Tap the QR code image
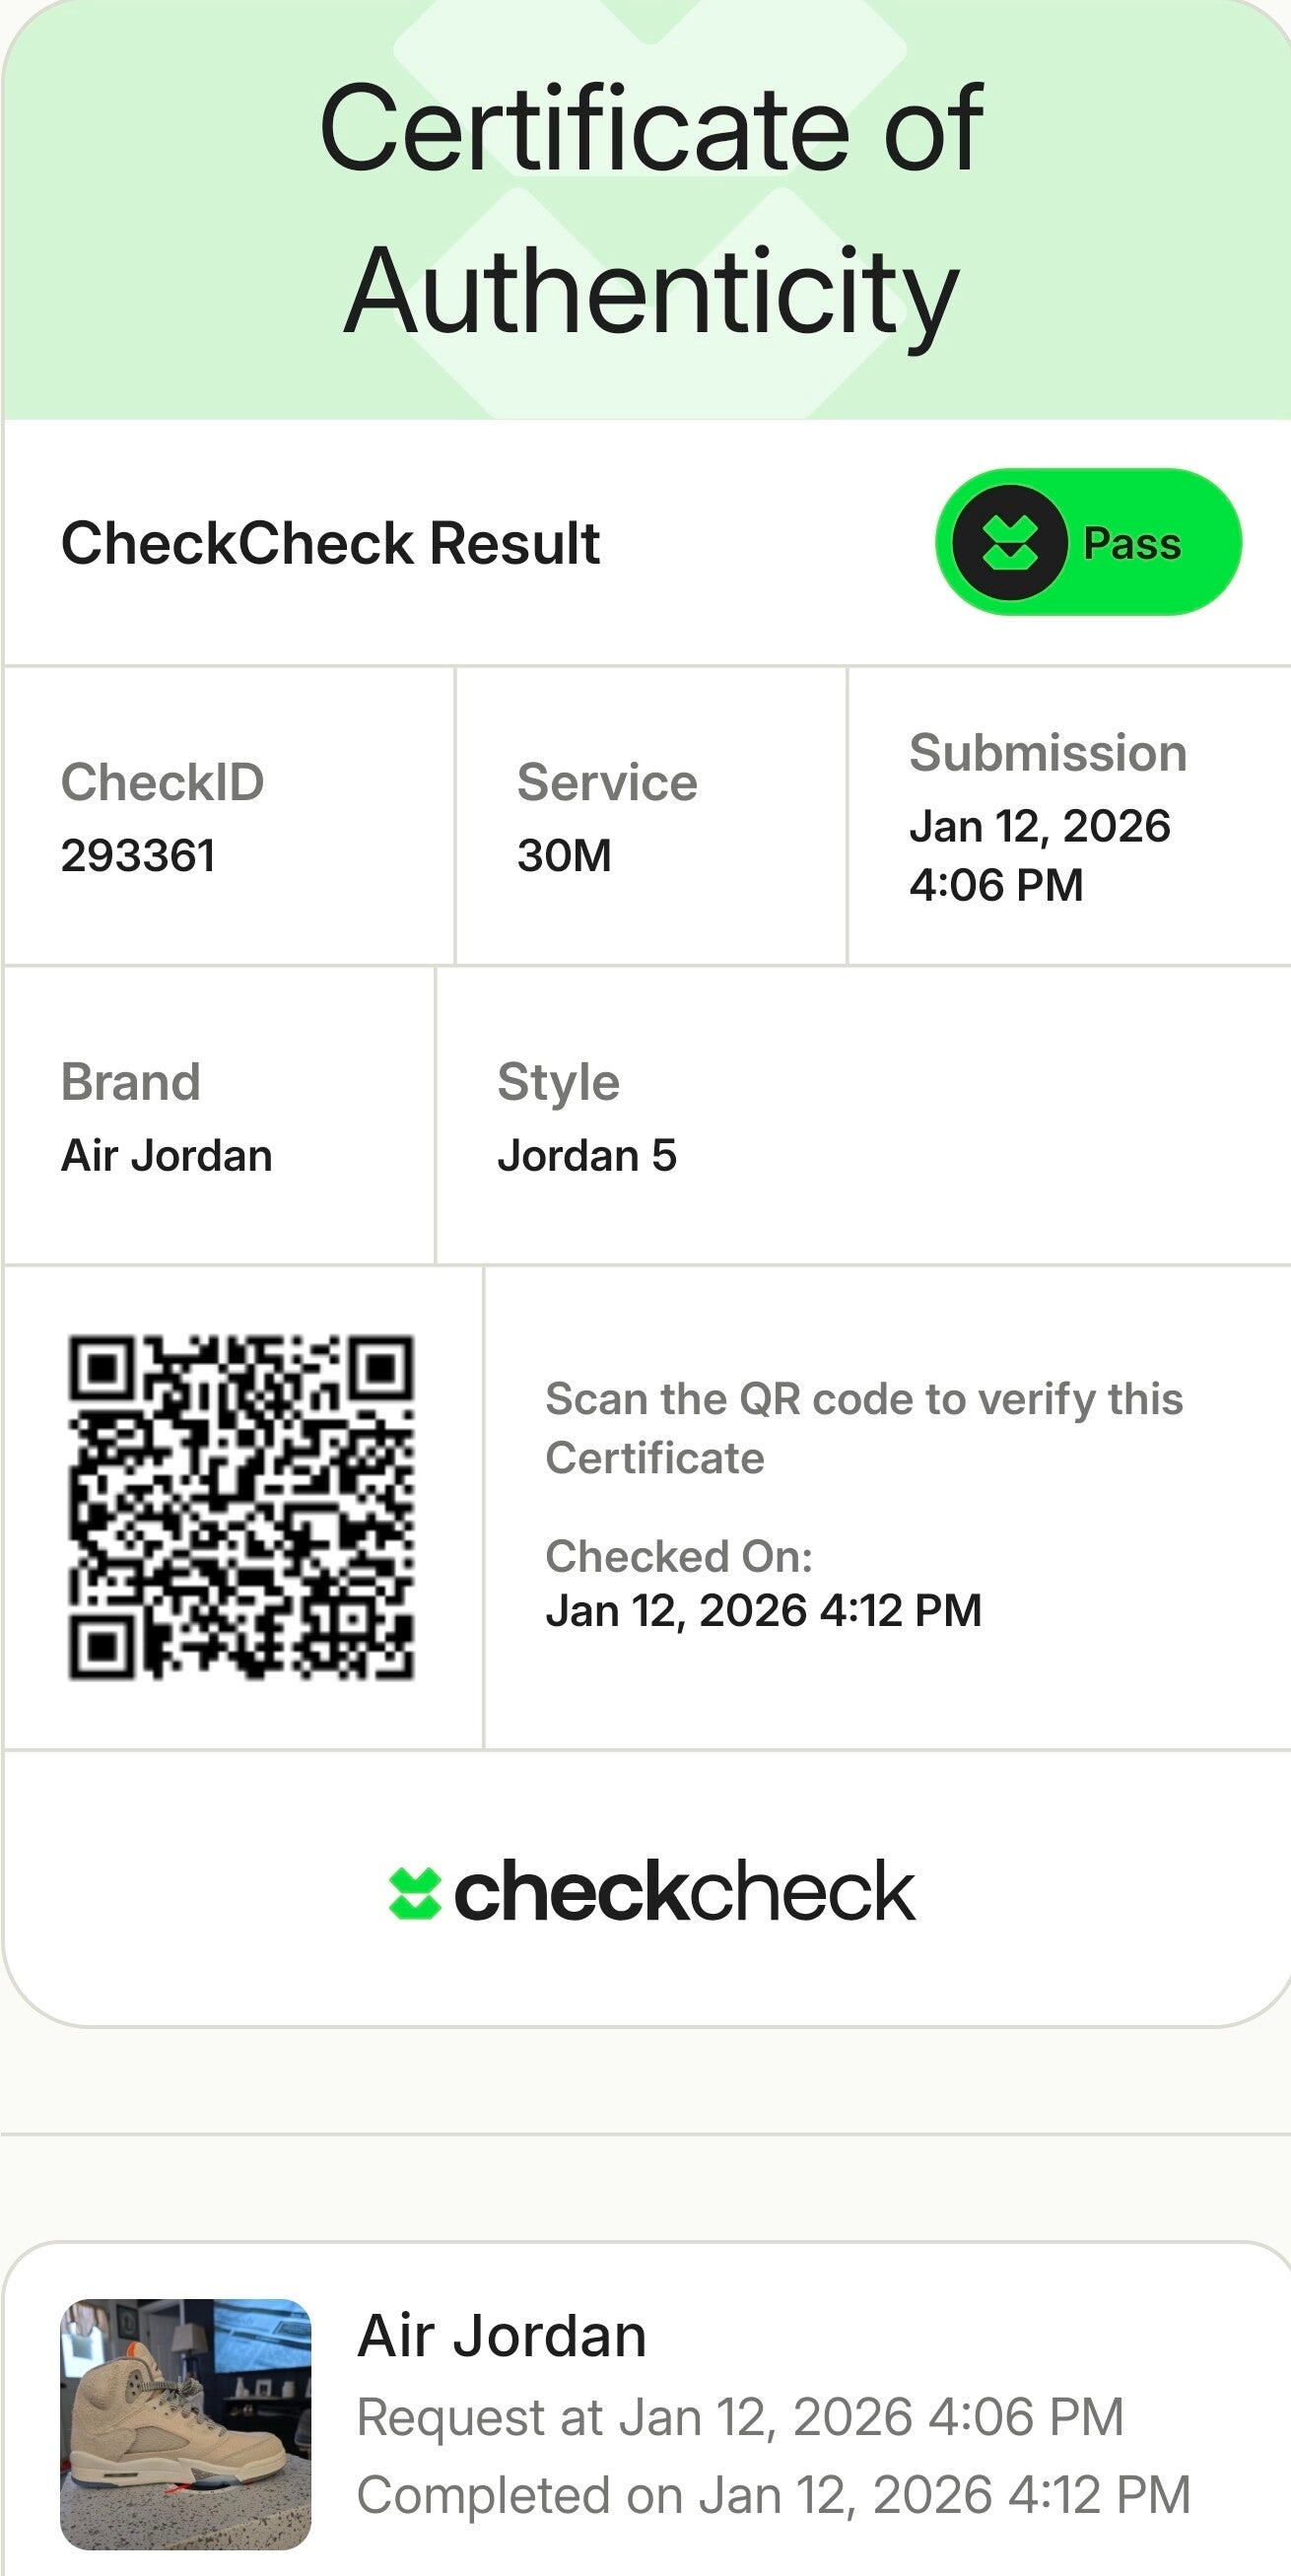The image size is (1291, 2576). click(x=240, y=1508)
